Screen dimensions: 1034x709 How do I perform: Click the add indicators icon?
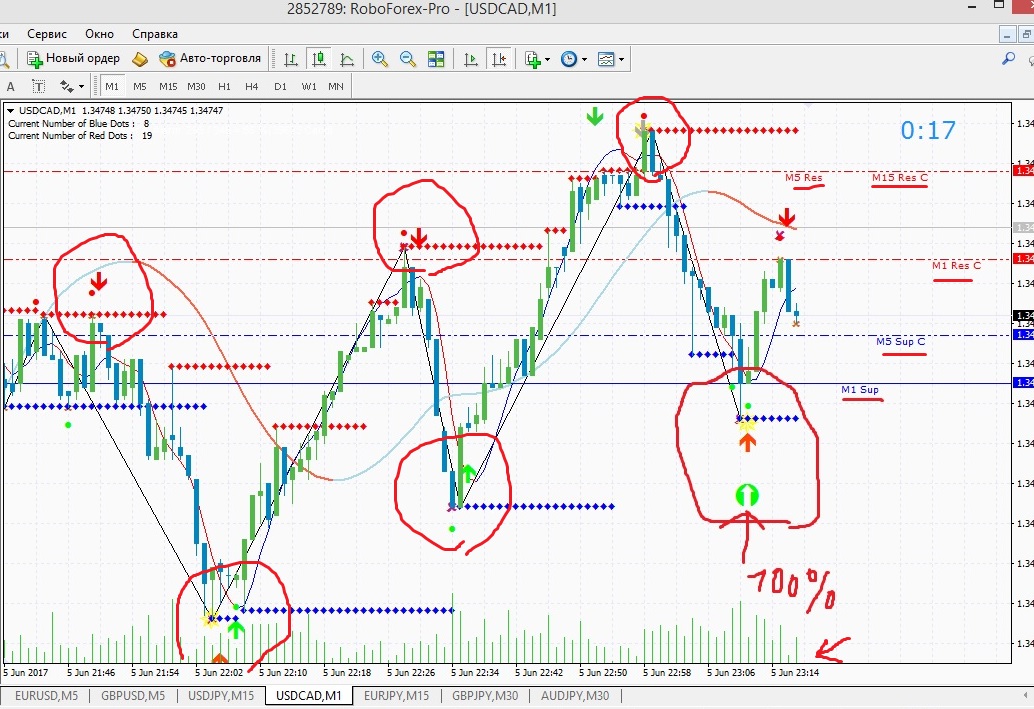coord(532,59)
